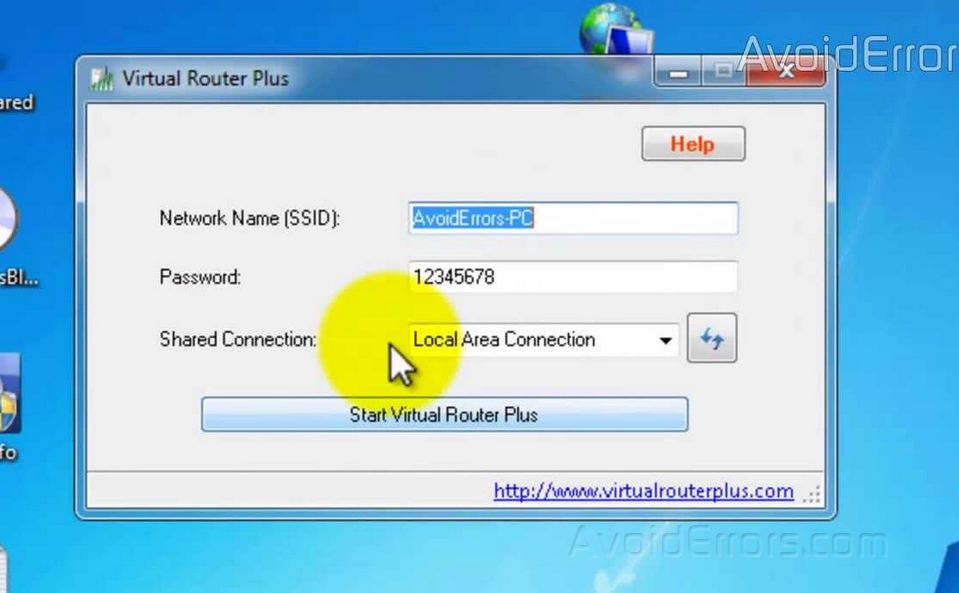
Task: Select Local Area Connection from the dropdown
Action: 504,339
